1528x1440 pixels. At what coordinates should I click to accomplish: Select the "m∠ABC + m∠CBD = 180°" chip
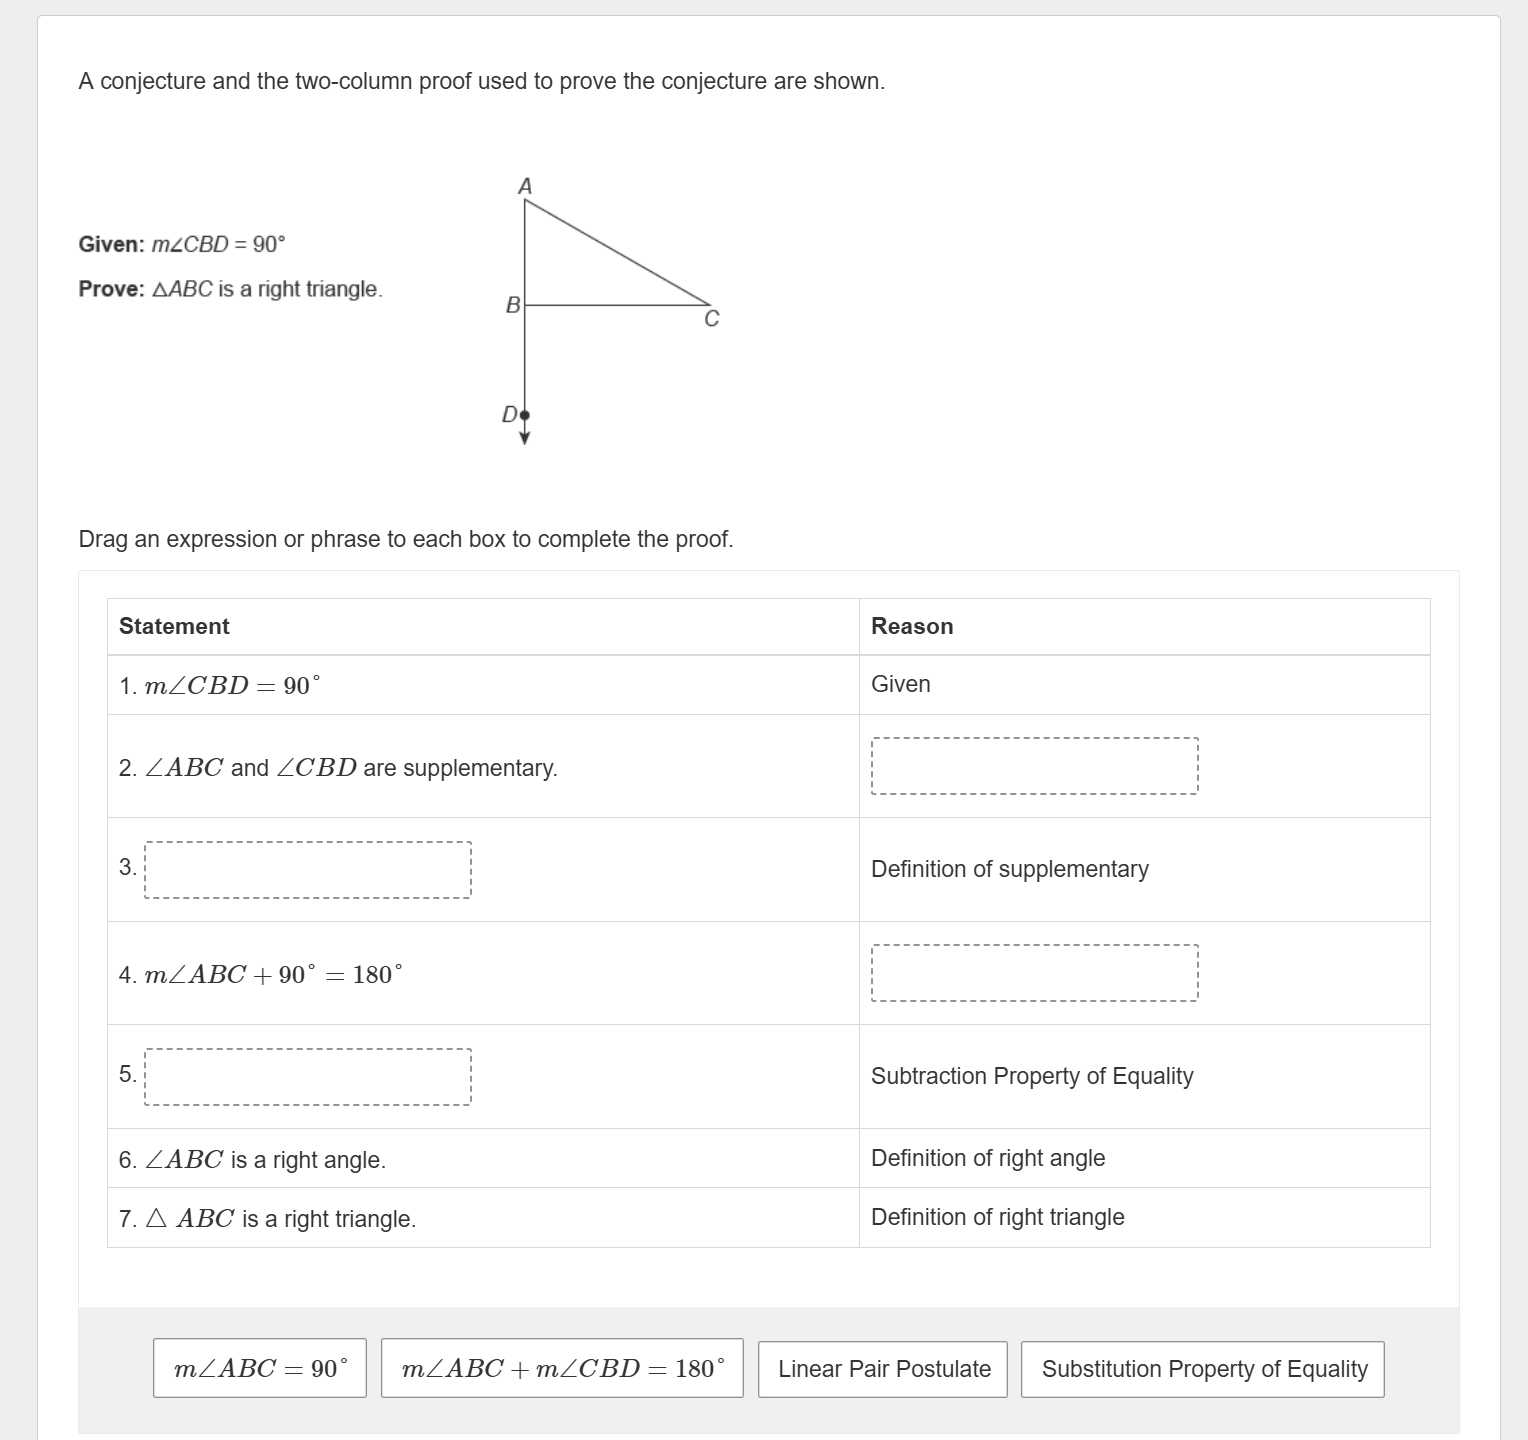(562, 1368)
